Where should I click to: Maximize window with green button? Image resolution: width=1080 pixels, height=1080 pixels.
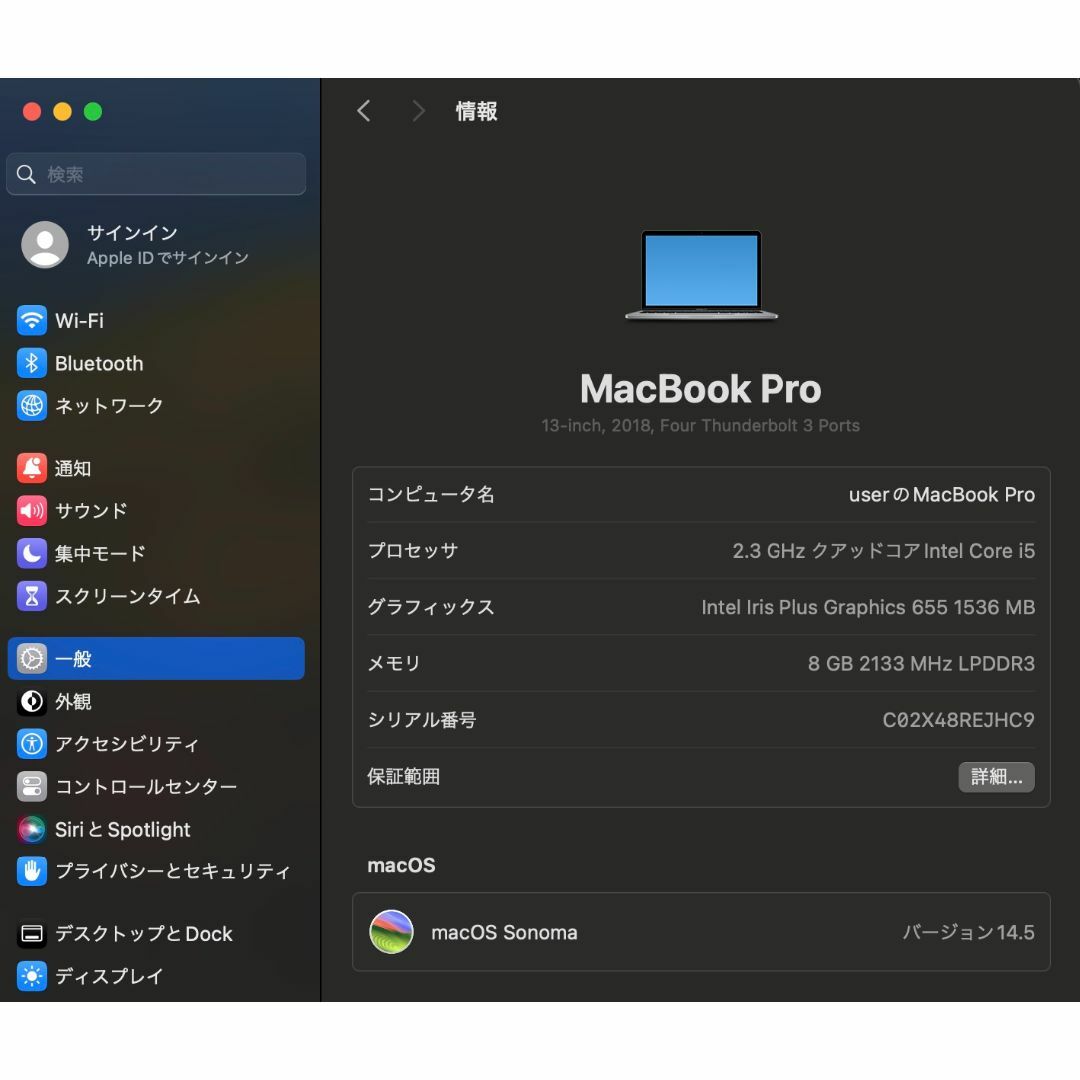[93, 112]
